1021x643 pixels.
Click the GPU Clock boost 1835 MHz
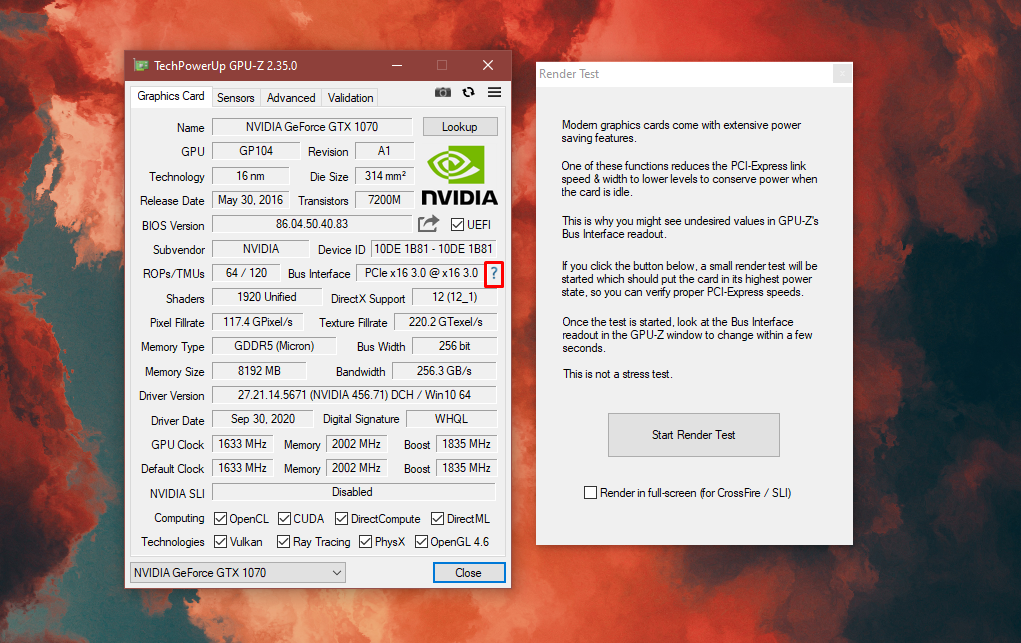(466, 444)
